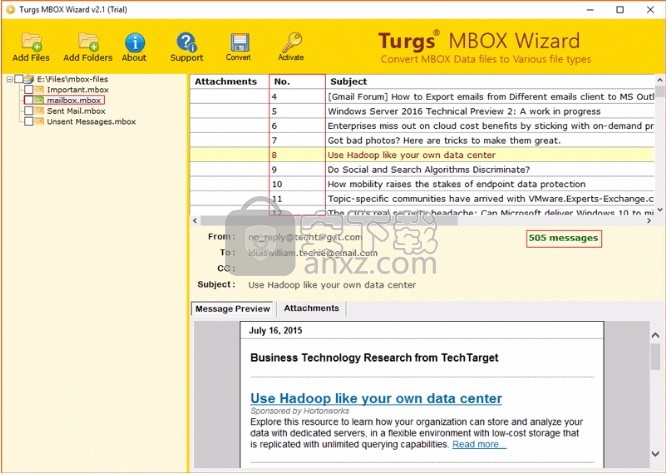Click the mailbox.mbox file icon

point(39,100)
